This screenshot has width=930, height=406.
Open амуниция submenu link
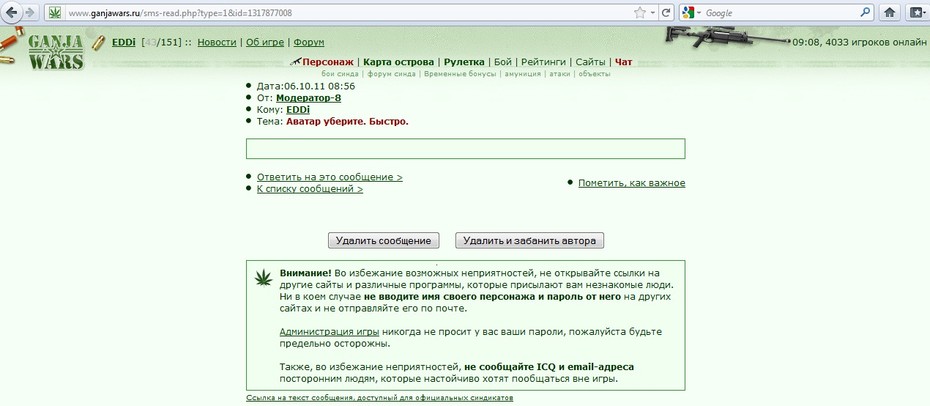coord(522,74)
